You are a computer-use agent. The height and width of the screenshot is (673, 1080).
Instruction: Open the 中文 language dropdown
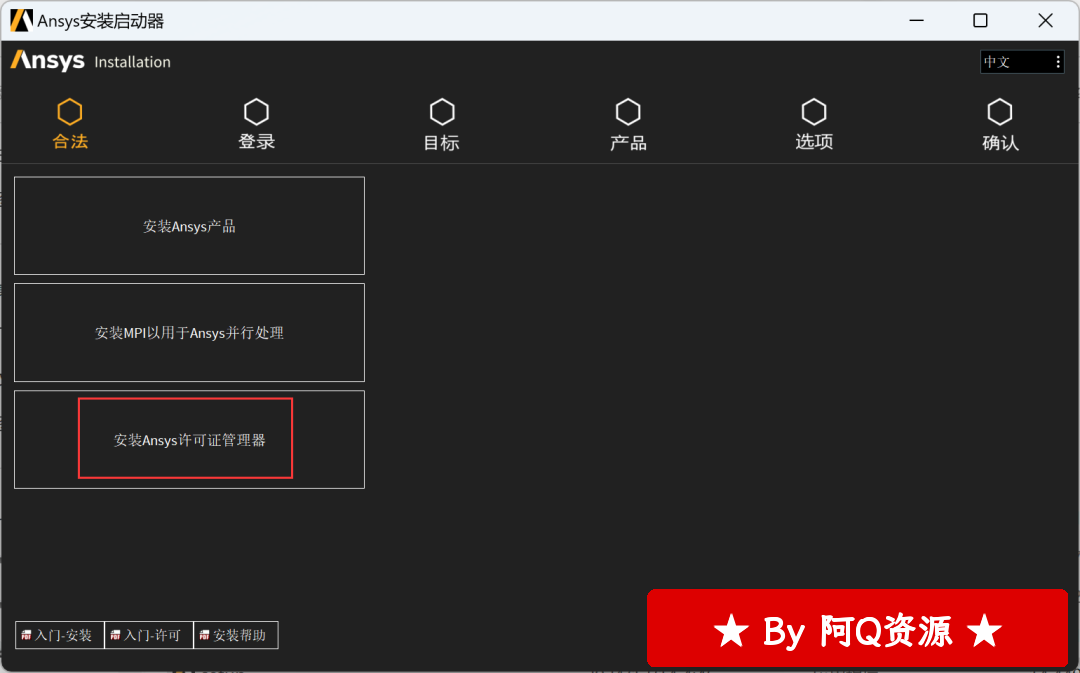[x=1022, y=62]
